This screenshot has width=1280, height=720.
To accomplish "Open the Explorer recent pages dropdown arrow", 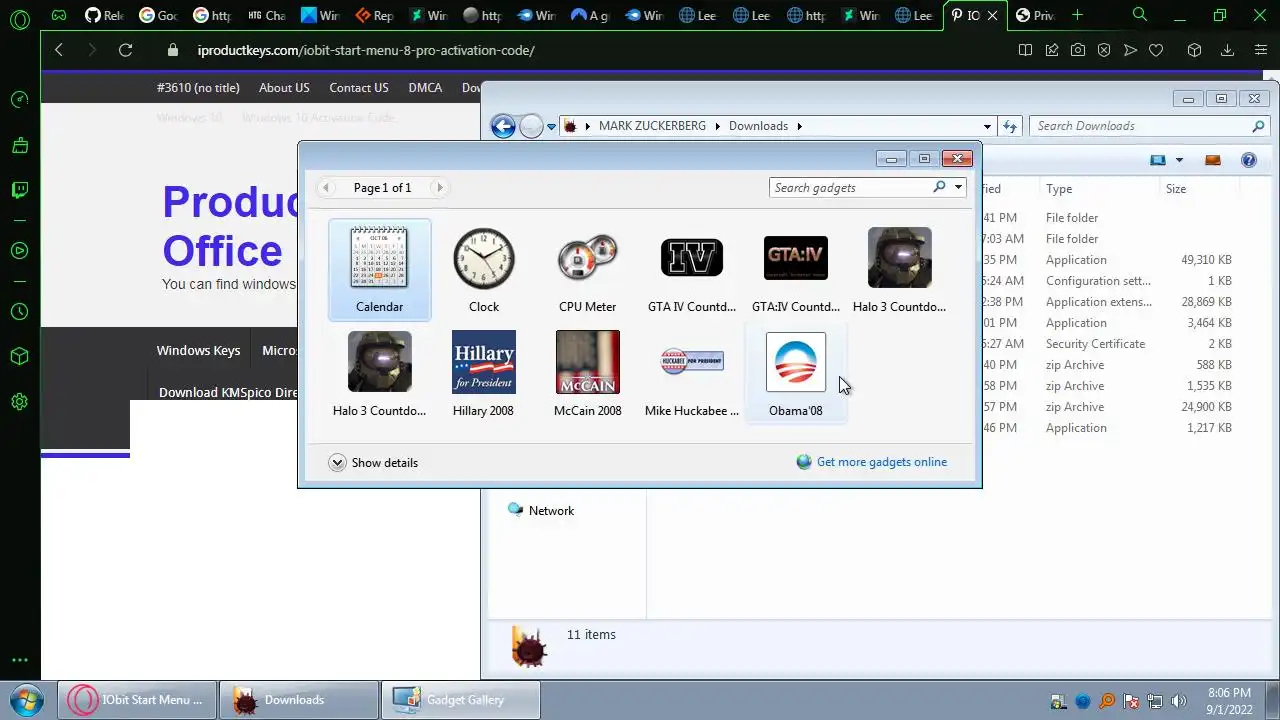I will (551, 127).
